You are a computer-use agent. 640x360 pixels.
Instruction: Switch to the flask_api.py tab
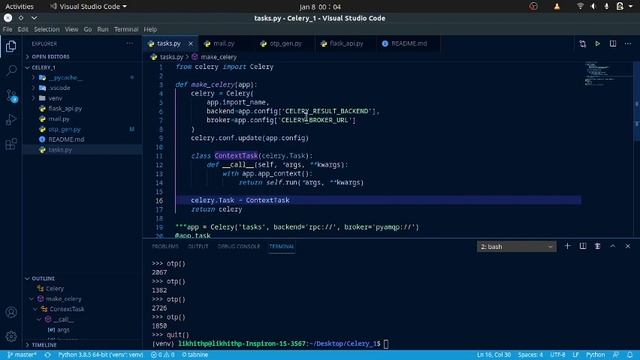[x=346, y=44]
